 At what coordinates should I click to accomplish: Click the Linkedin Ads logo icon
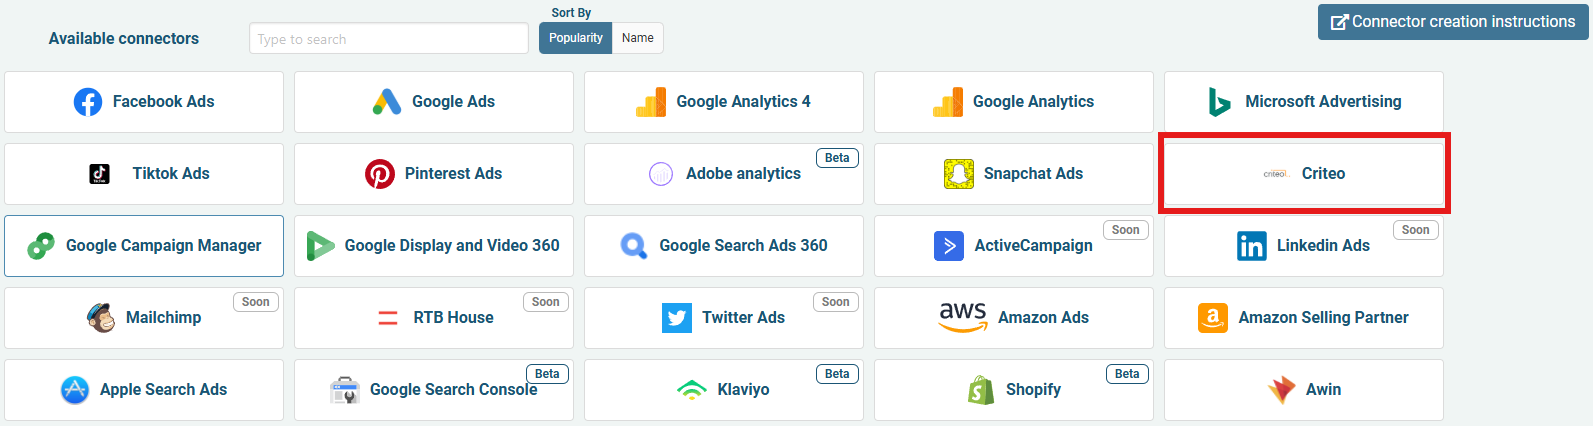(1251, 246)
